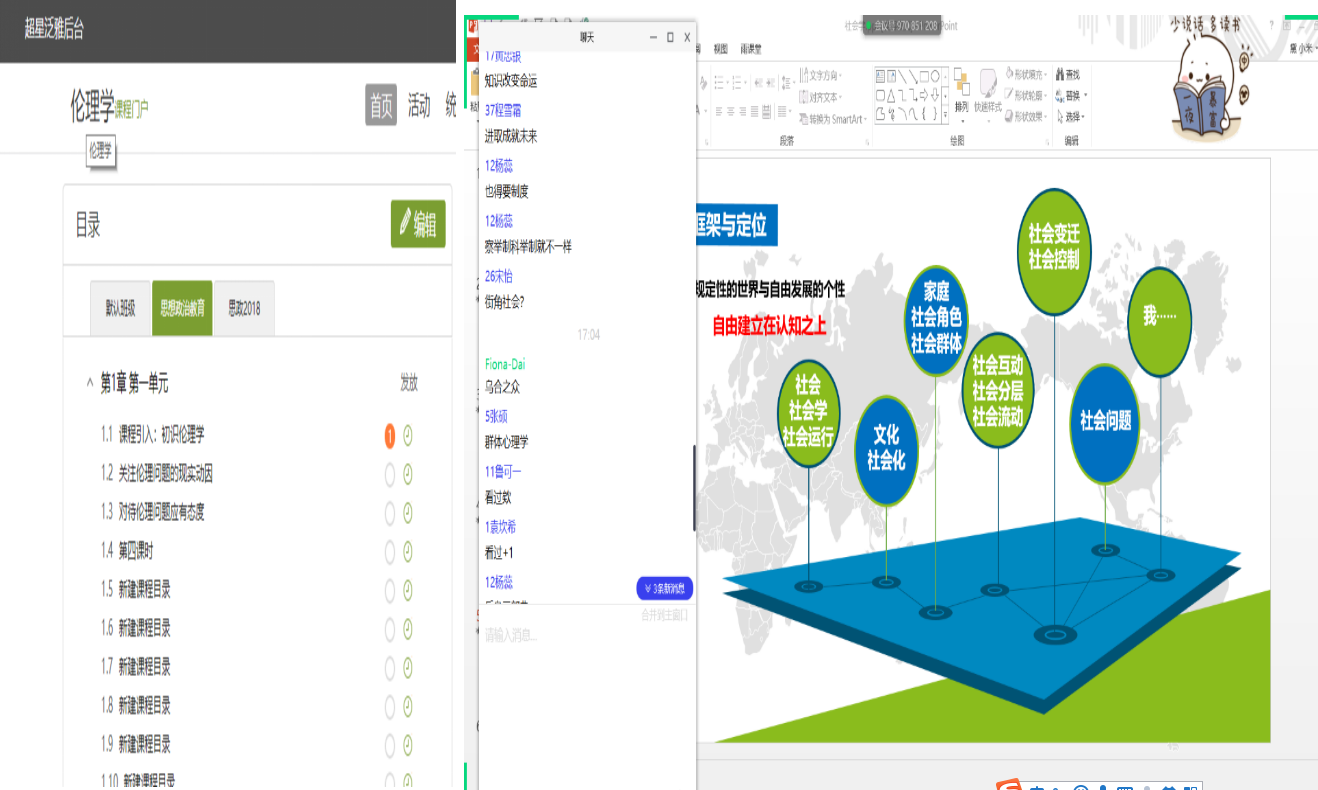Click the 3条新消息 new messages button

point(664,588)
